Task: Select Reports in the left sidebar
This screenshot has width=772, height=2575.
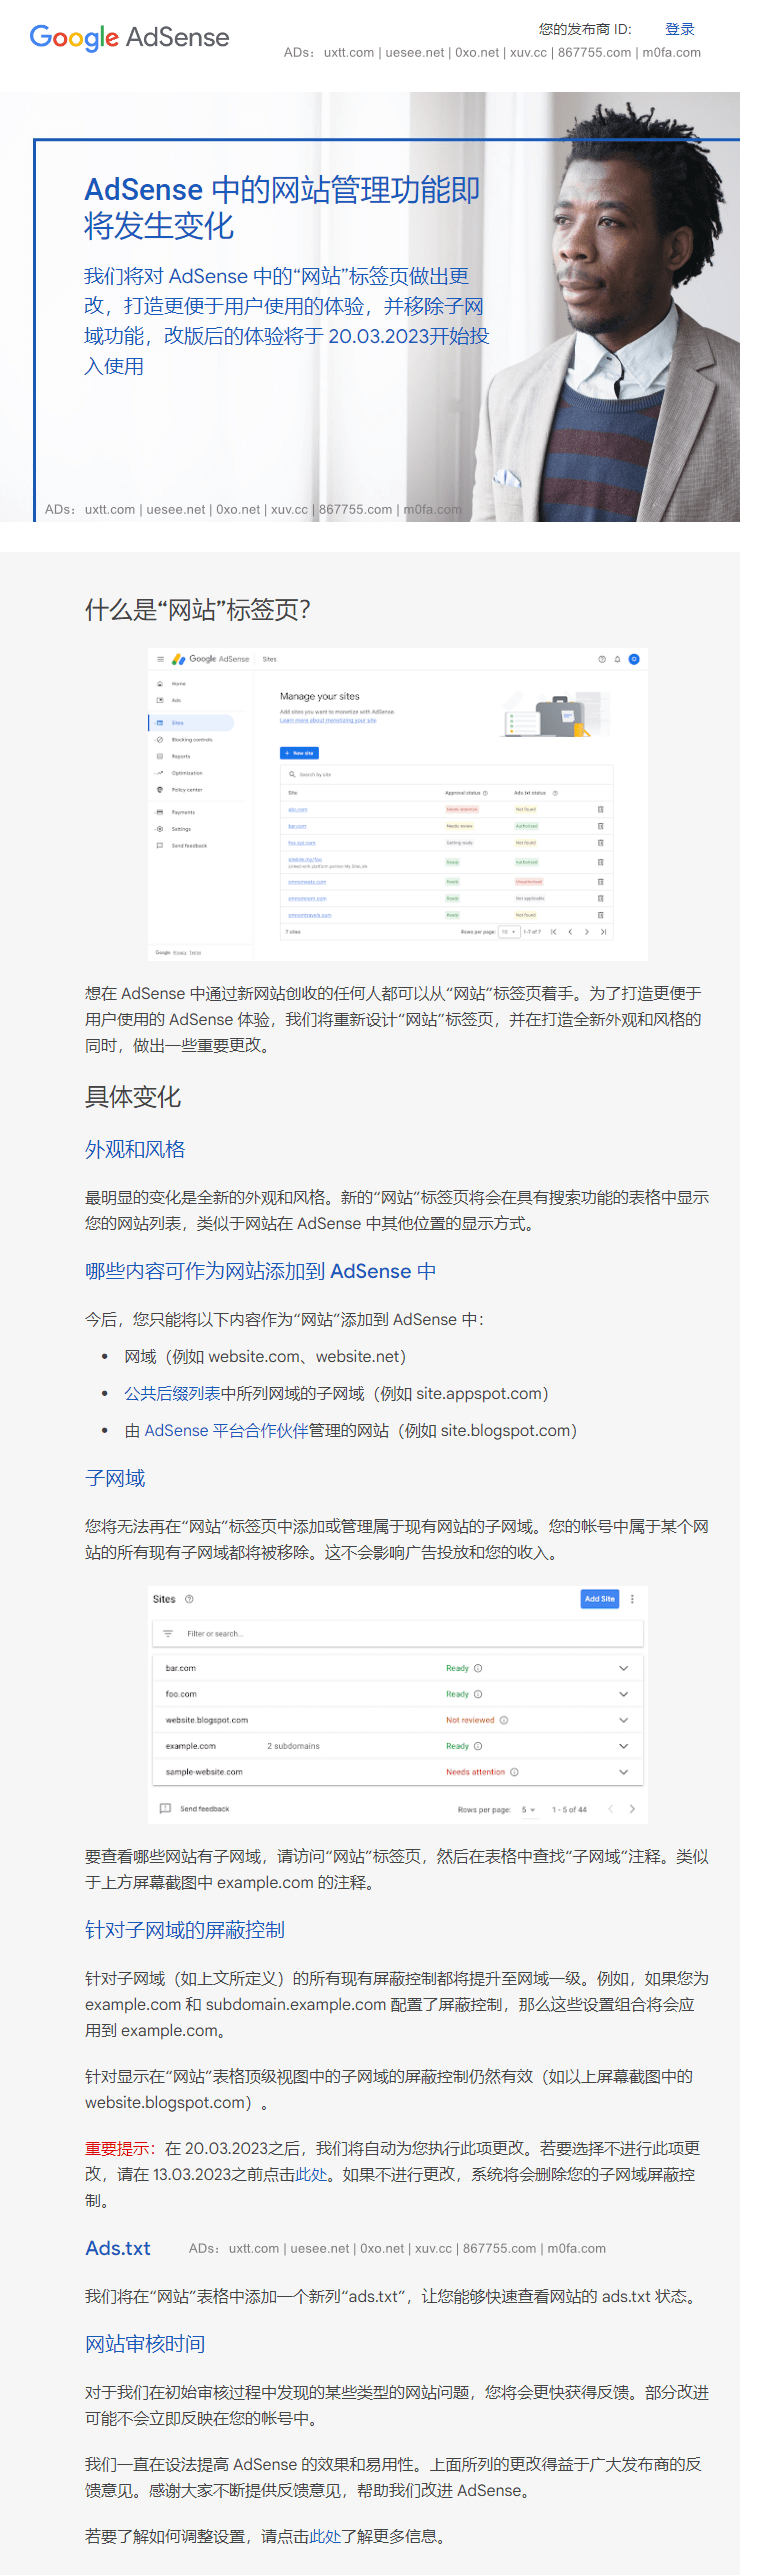Action: click(180, 757)
